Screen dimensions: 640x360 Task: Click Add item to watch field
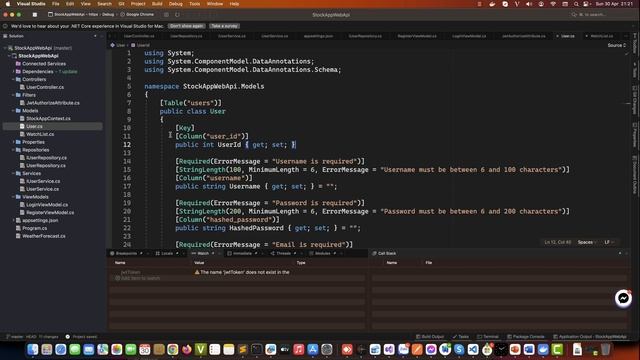click(x=140, y=278)
